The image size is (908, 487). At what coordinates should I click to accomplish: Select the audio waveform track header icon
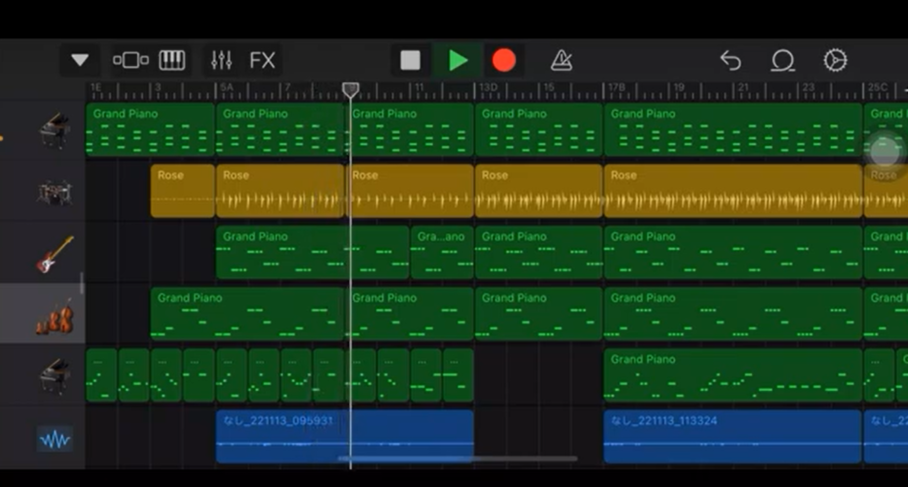click(x=54, y=439)
